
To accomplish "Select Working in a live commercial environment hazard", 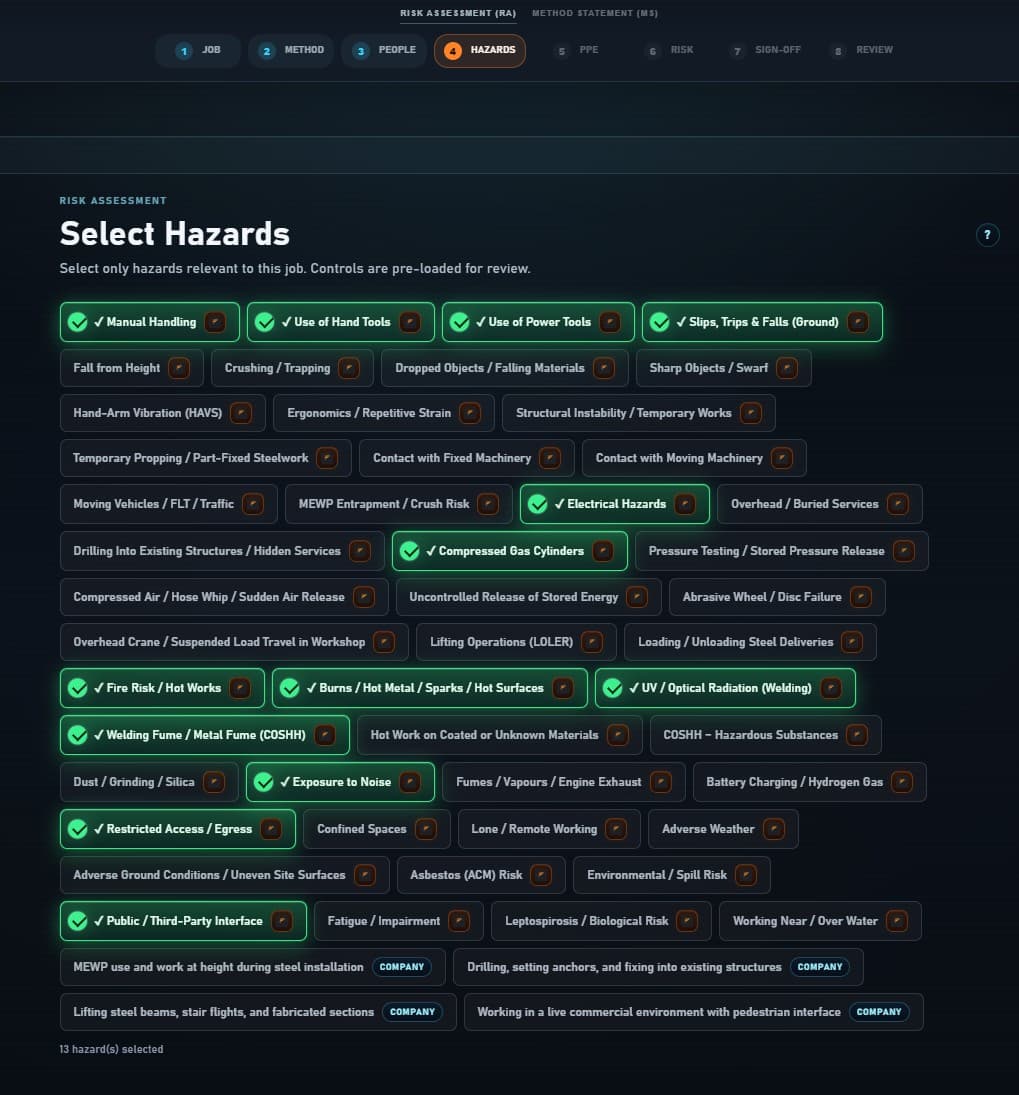I will [694, 1012].
